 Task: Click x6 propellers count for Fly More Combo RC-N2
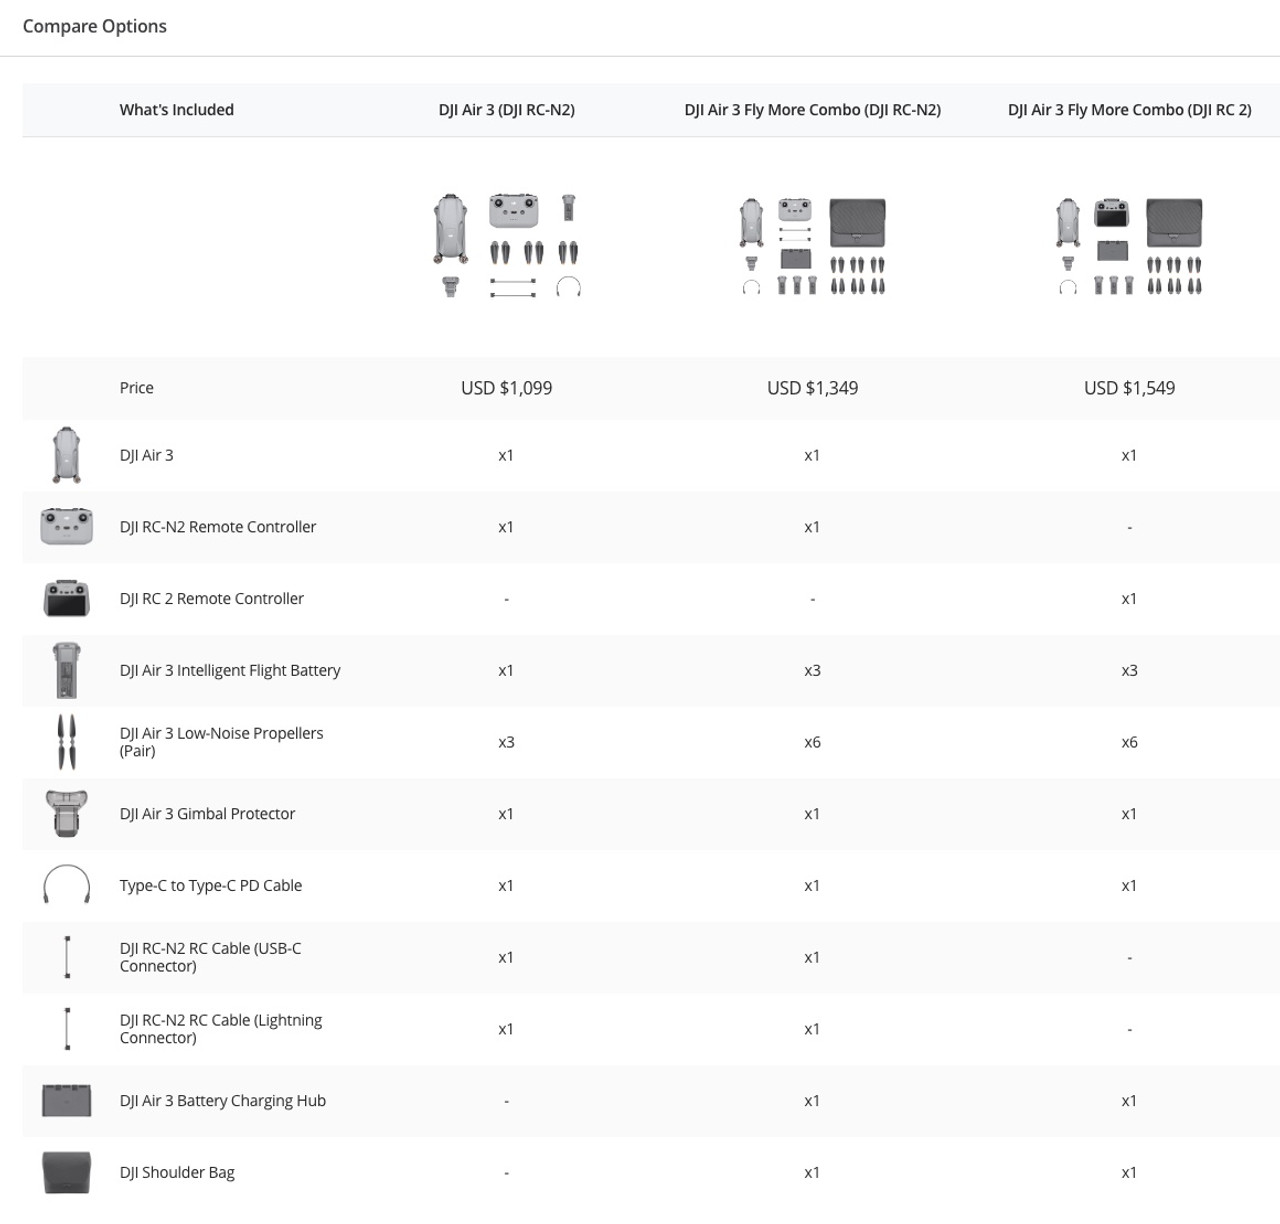click(813, 742)
